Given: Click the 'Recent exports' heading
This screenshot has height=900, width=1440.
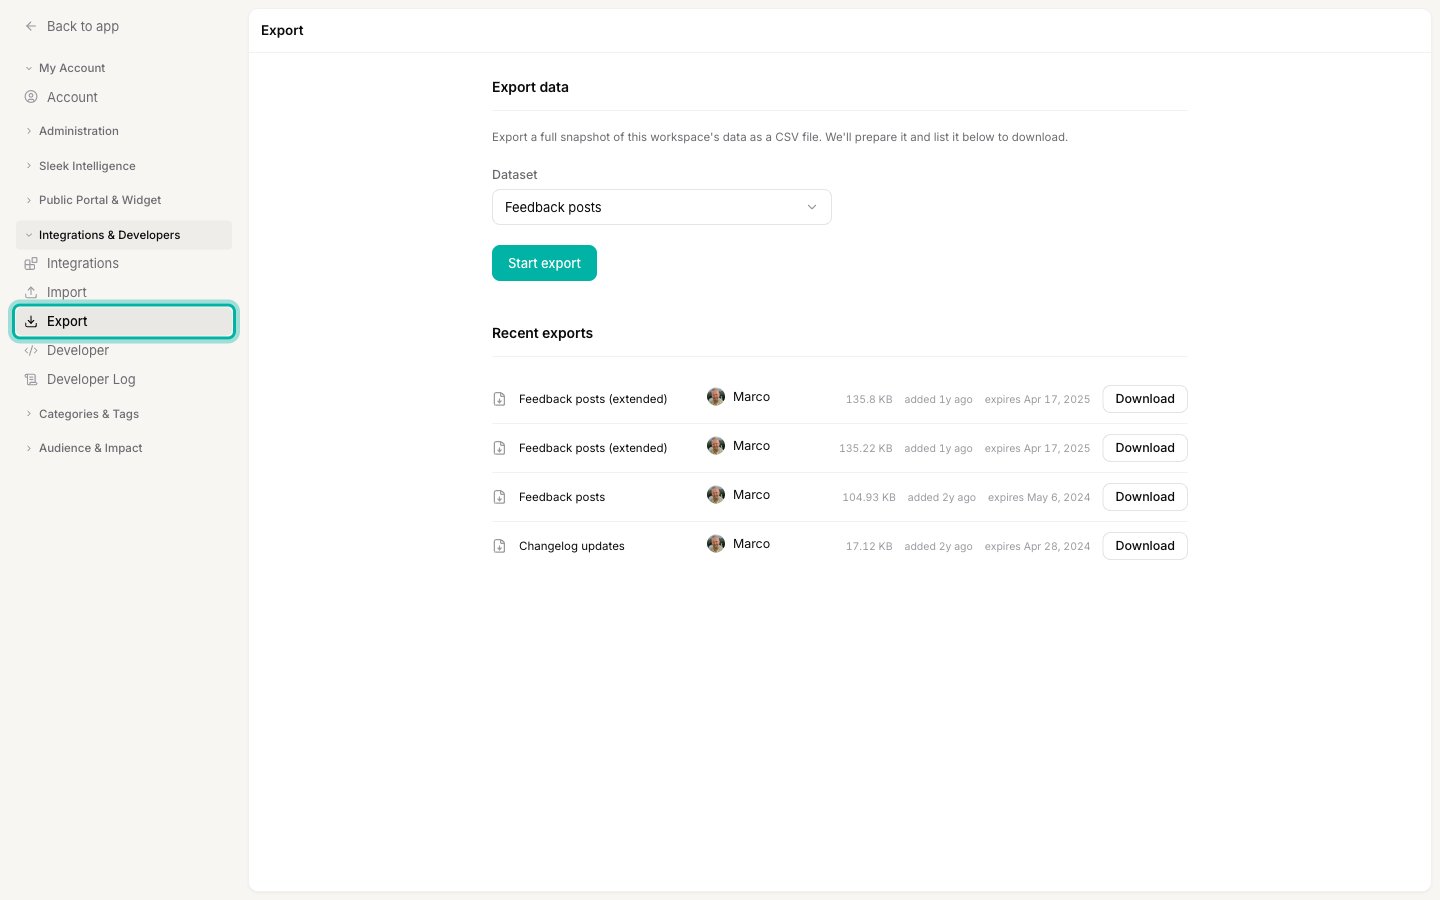Looking at the screenshot, I should (542, 333).
